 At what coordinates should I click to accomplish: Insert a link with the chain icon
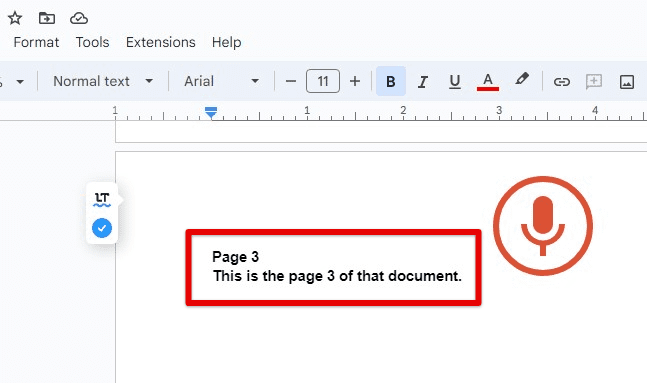(562, 82)
